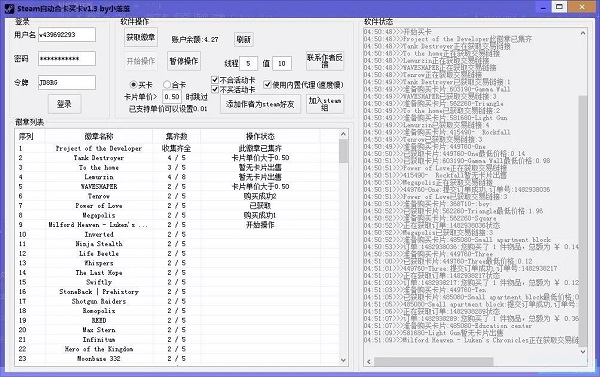Select the Tenrow row
This screenshot has width=600, height=377.
point(177,196)
